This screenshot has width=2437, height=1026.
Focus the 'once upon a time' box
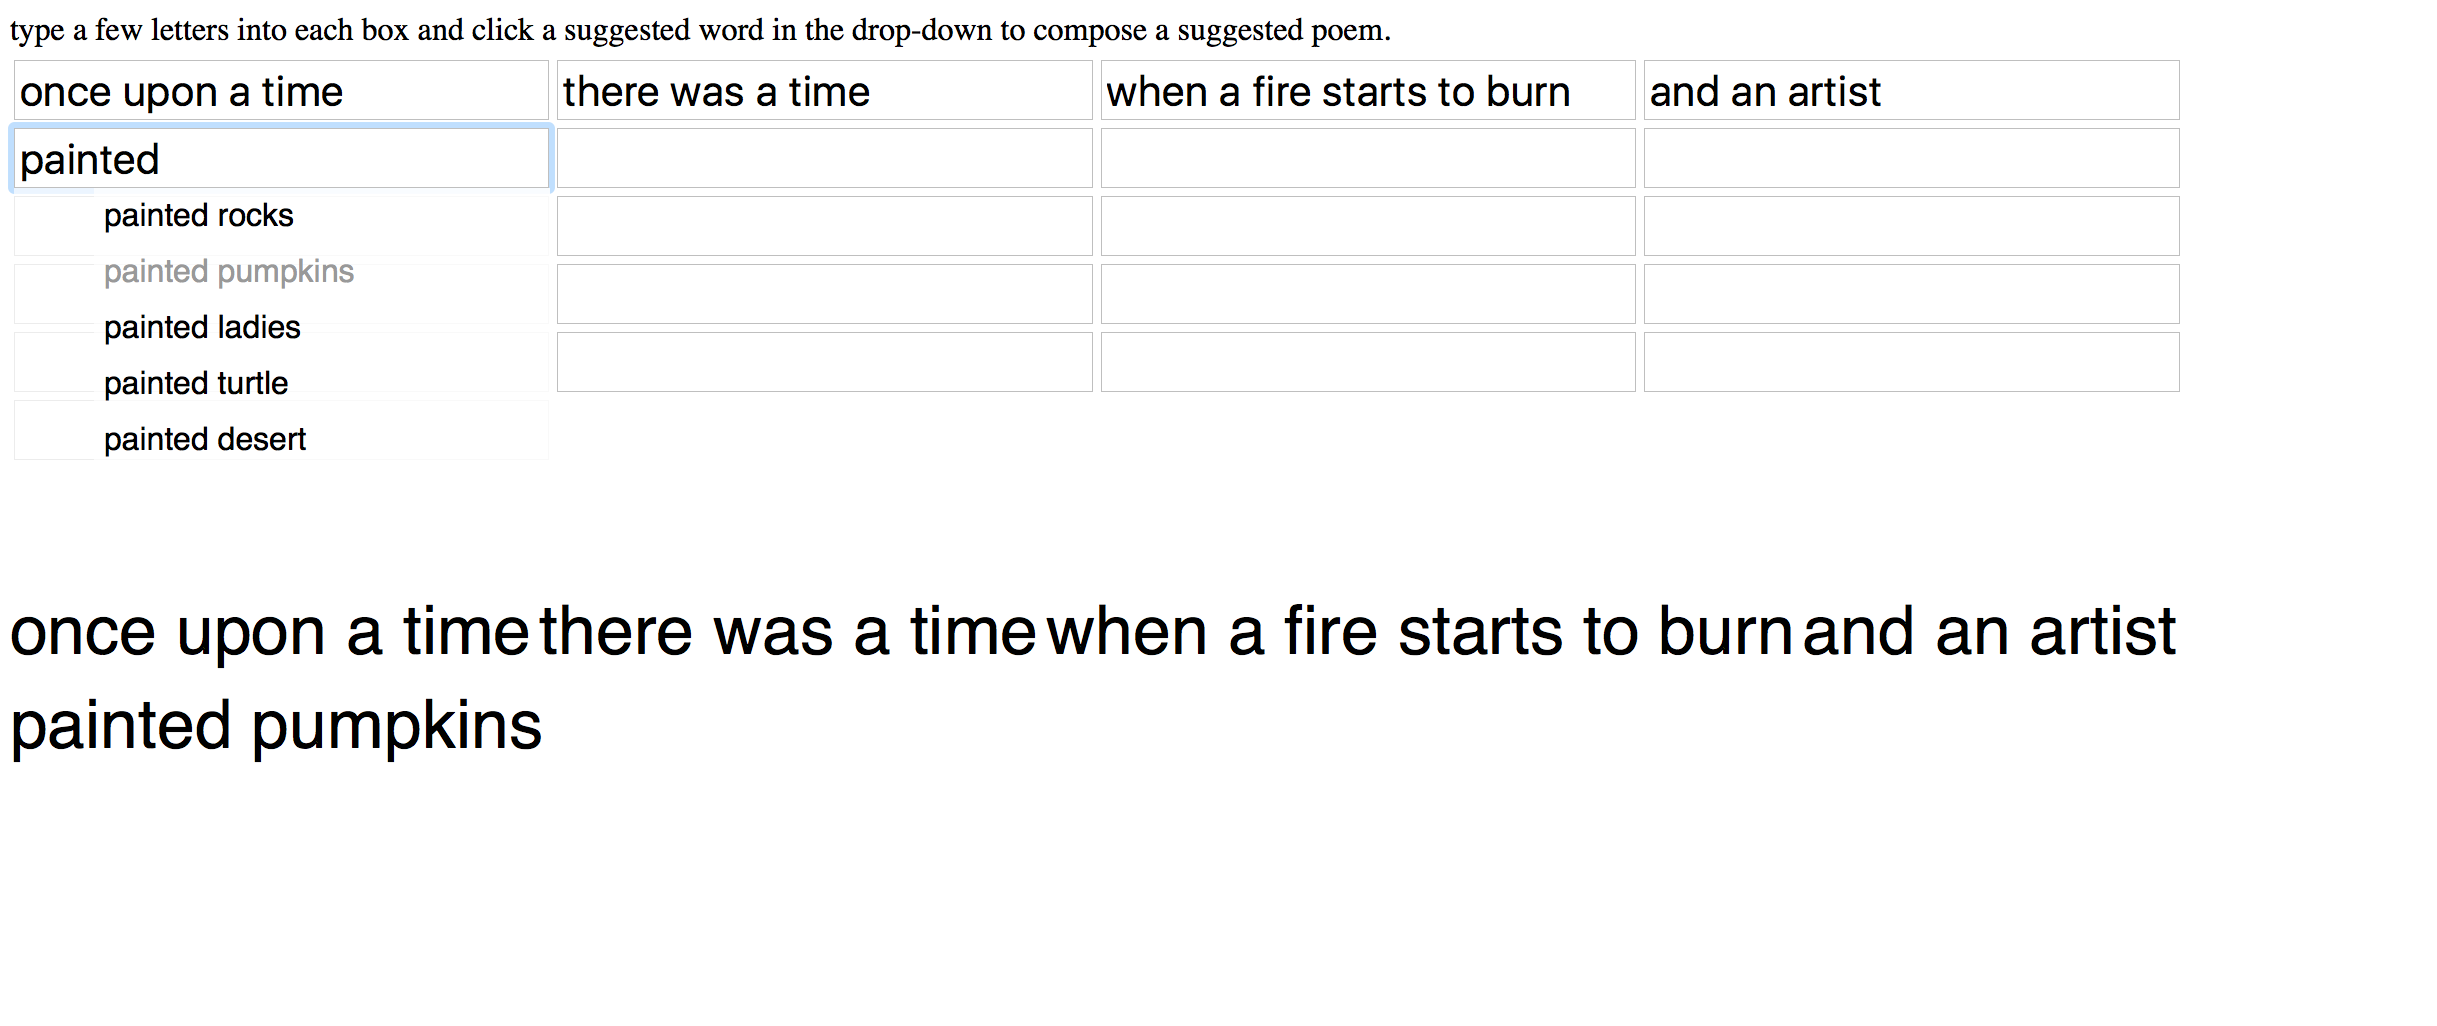(281, 91)
